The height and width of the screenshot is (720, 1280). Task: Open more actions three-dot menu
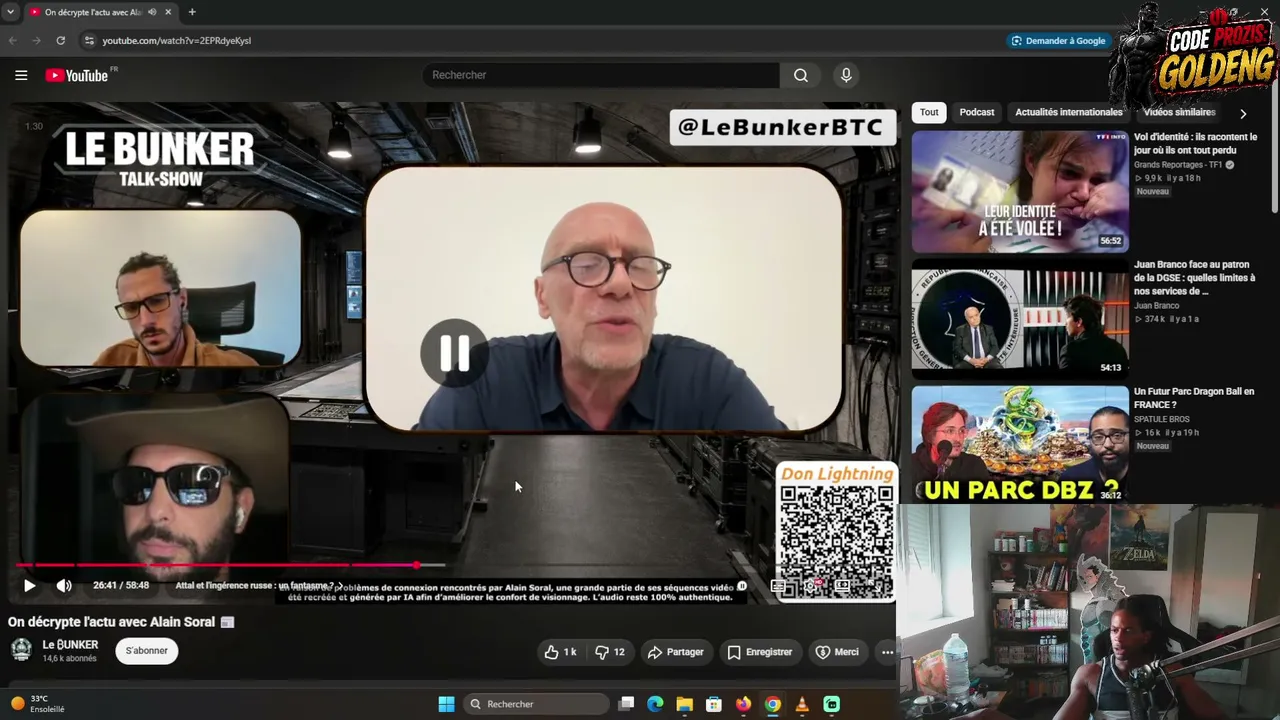pos(887,652)
